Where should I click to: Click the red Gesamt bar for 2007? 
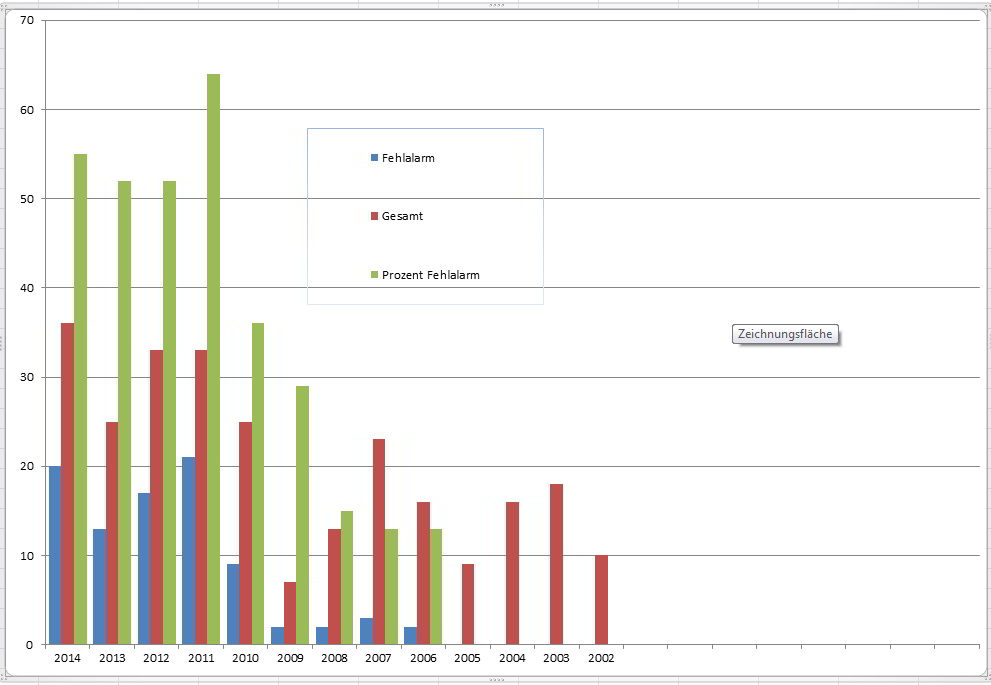click(x=378, y=541)
